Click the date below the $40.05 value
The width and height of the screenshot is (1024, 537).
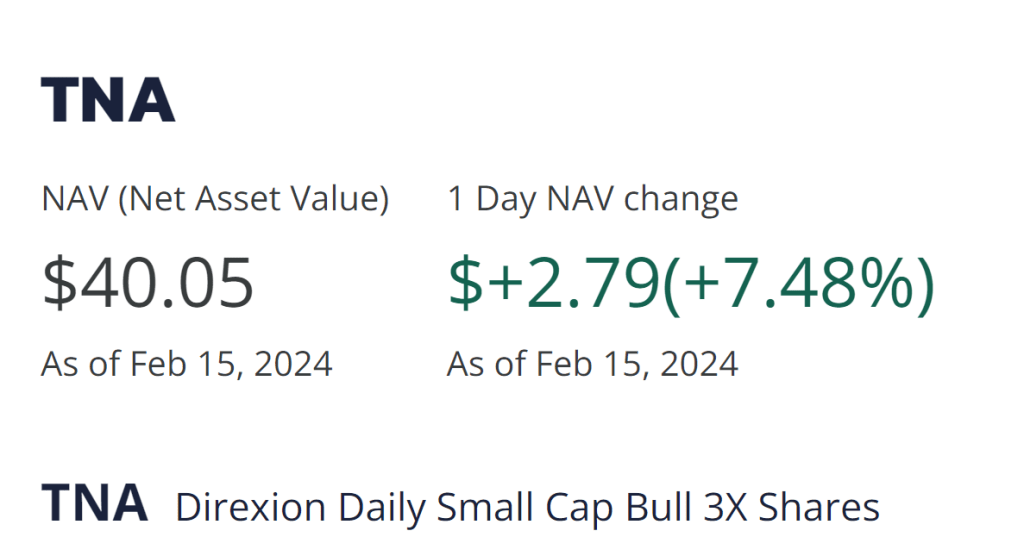187,364
